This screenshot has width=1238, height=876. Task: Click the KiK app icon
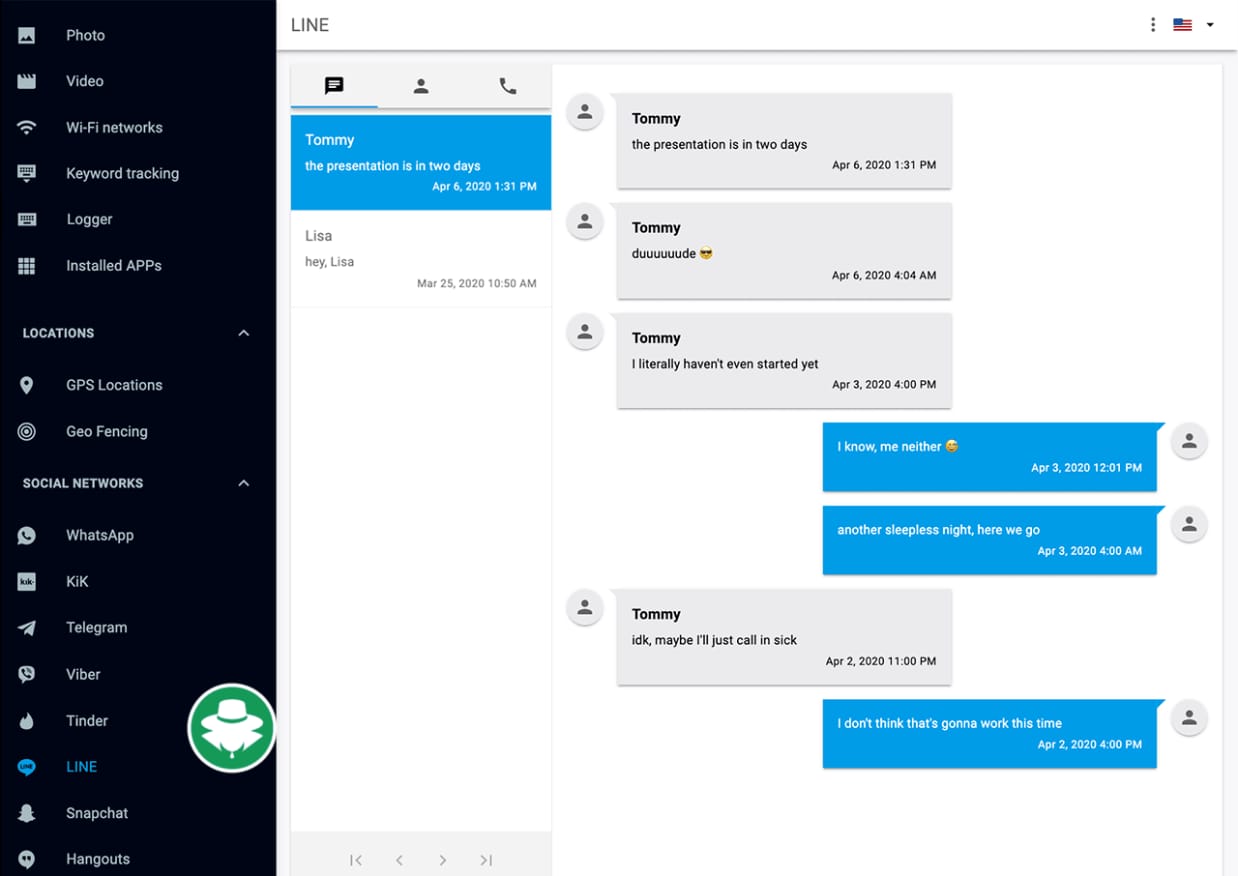point(26,581)
